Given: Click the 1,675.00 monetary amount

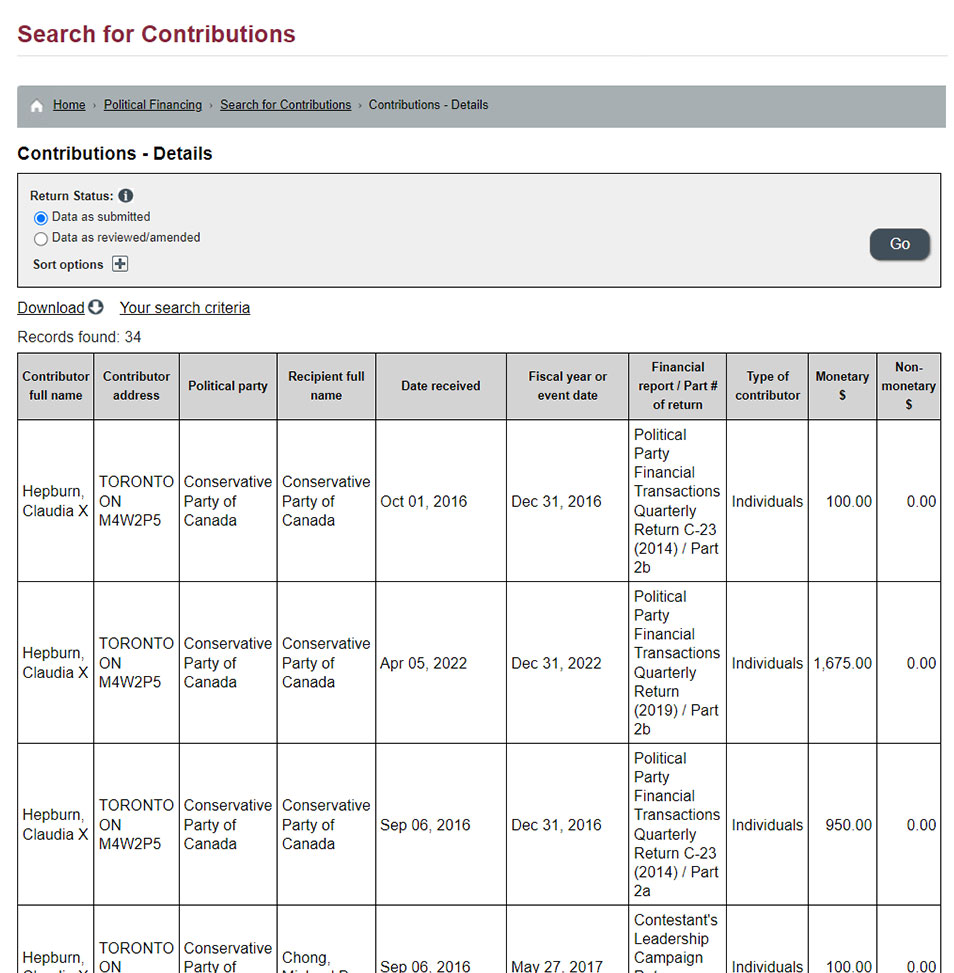Looking at the screenshot, I should (842, 663).
